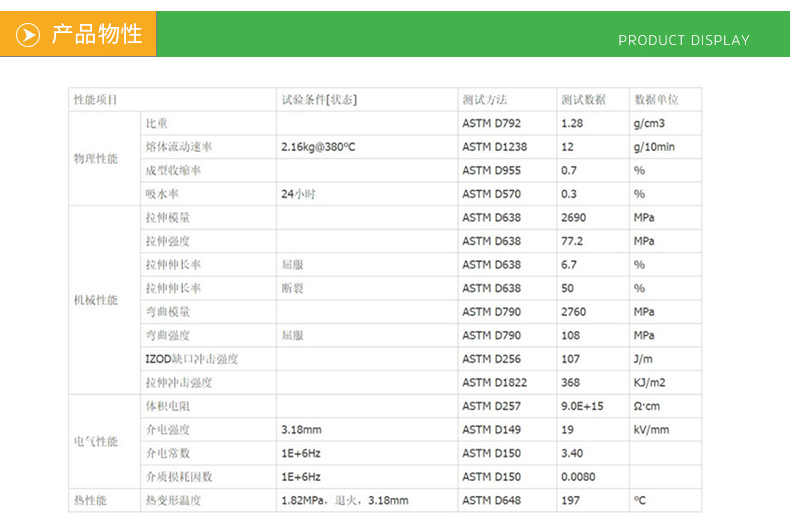Click the 成型收缩率 property cell
Viewport: 790px width, 528px height.
tap(208, 170)
